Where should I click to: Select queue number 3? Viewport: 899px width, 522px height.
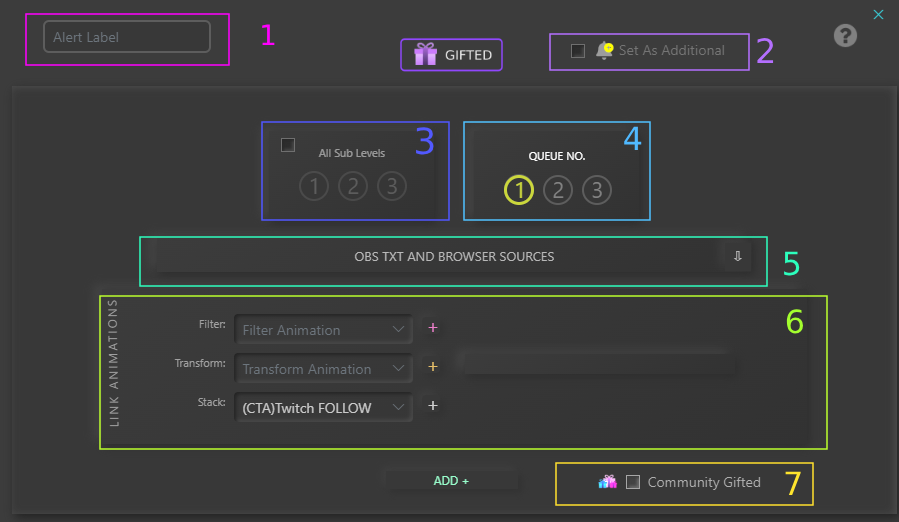tap(596, 190)
